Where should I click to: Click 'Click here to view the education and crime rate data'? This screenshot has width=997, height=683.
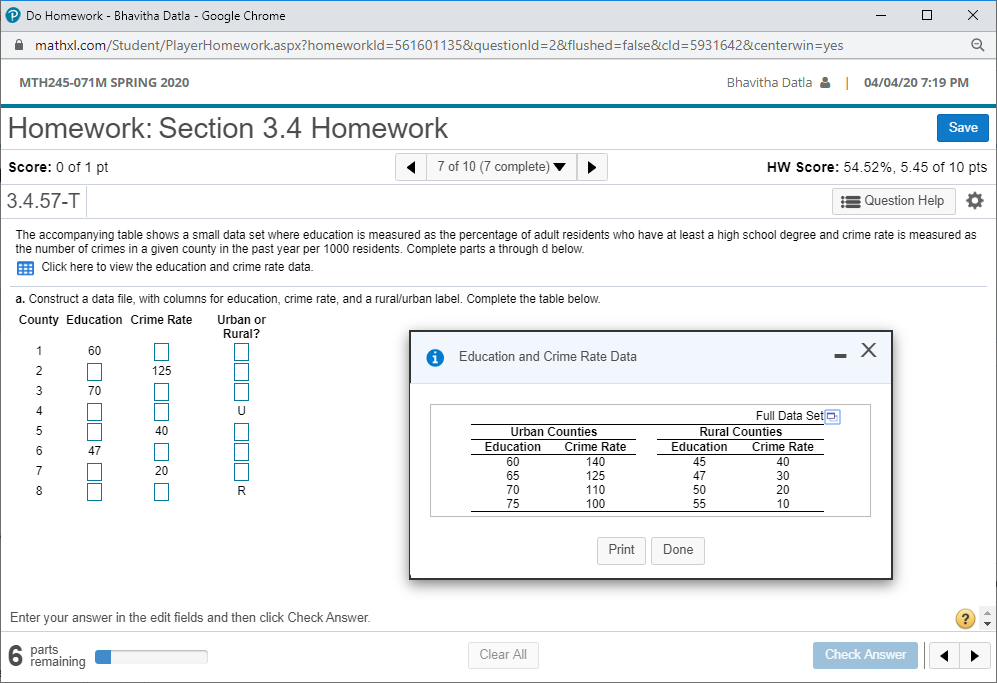177,267
